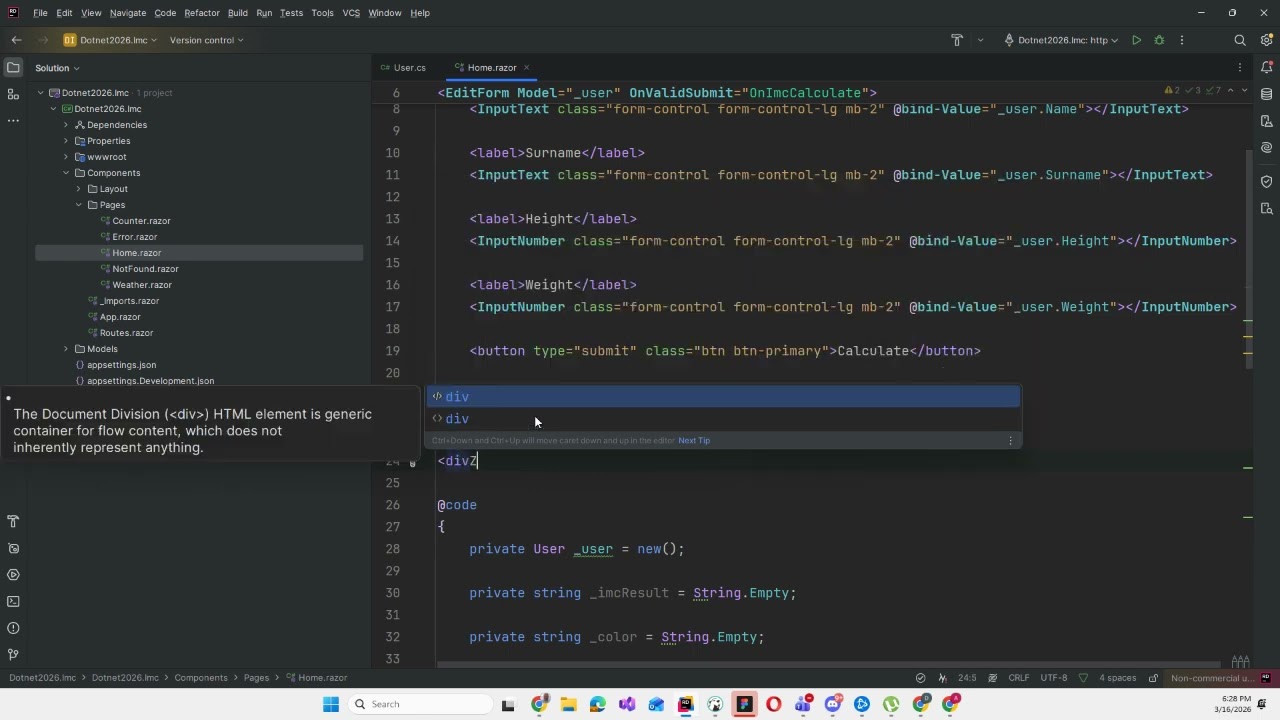Image resolution: width=1280 pixels, height=720 pixels.
Task: Select the highlighted div completion suggestion
Action: pos(724,397)
